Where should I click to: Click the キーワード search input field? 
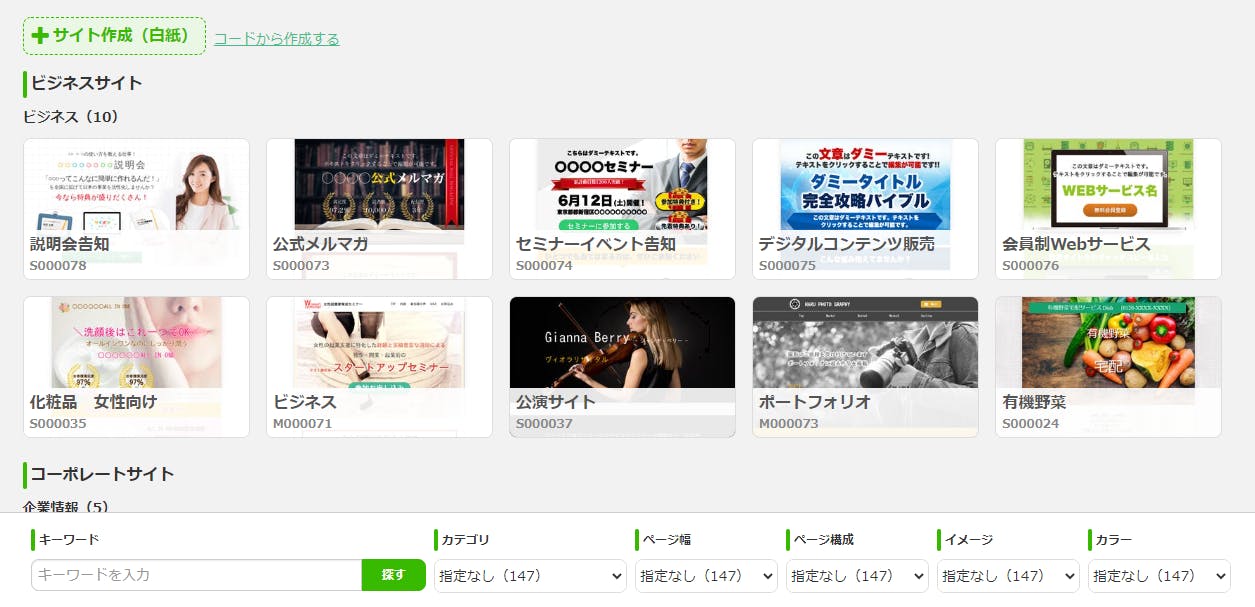coord(196,575)
